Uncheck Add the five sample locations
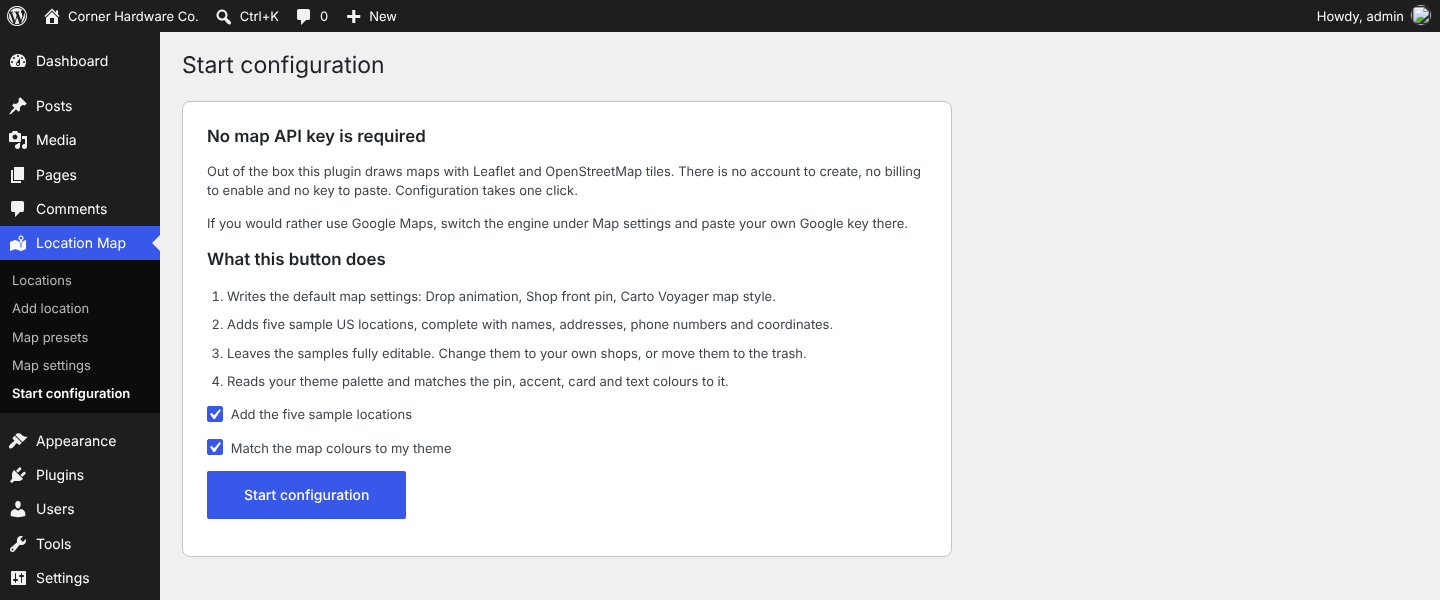Image resolution: width=1440 pixels, height=600 pixels. click(215, 414)
